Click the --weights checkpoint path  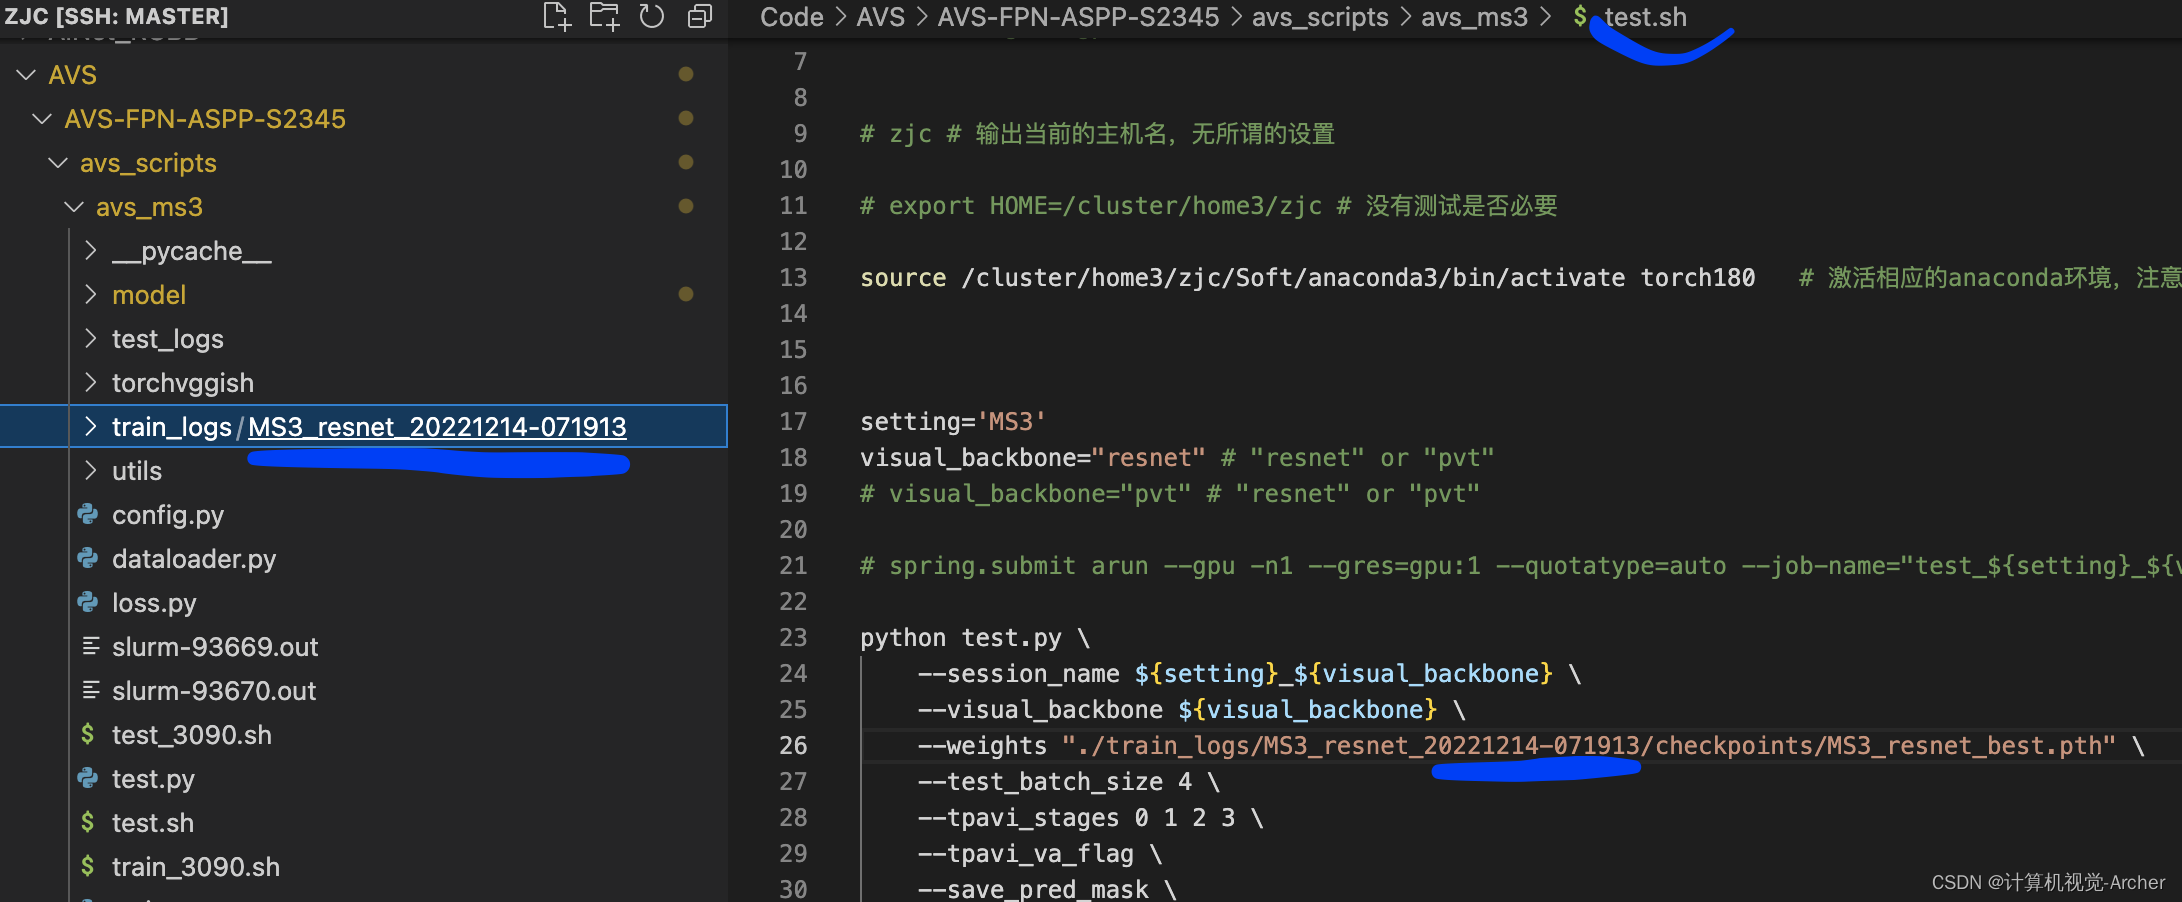1589,745
